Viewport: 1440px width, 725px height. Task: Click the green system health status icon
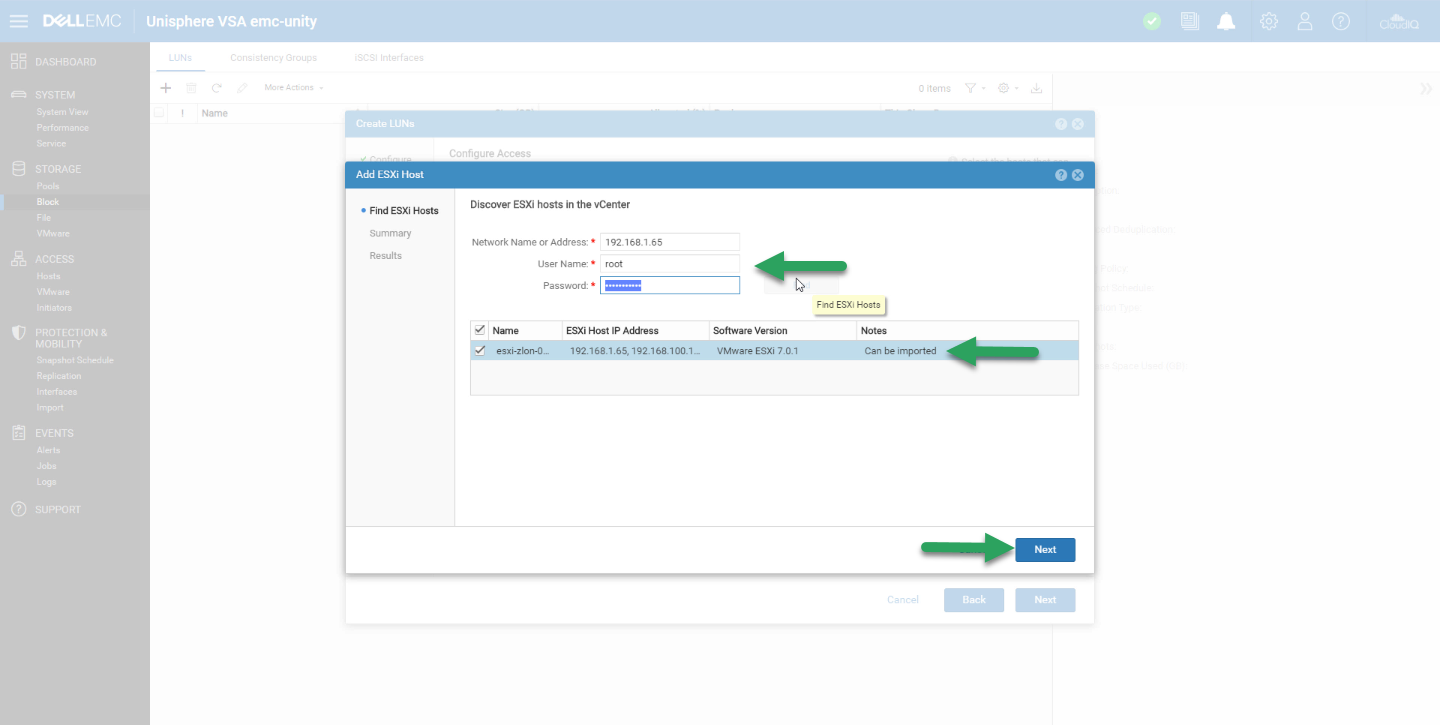tap(1152, 21)
